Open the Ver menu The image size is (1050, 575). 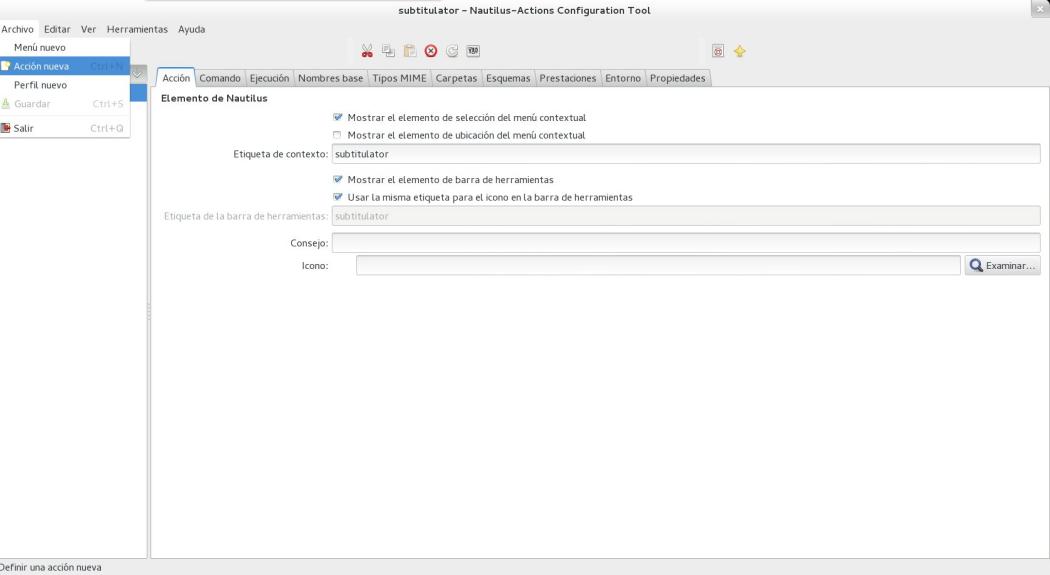[88, 29]
